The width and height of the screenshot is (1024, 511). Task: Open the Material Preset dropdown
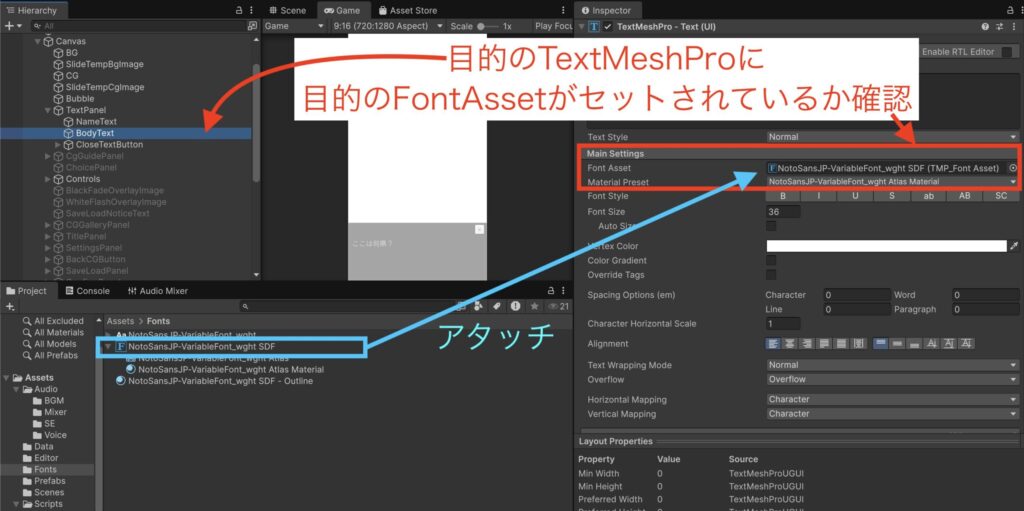(892, 182)
